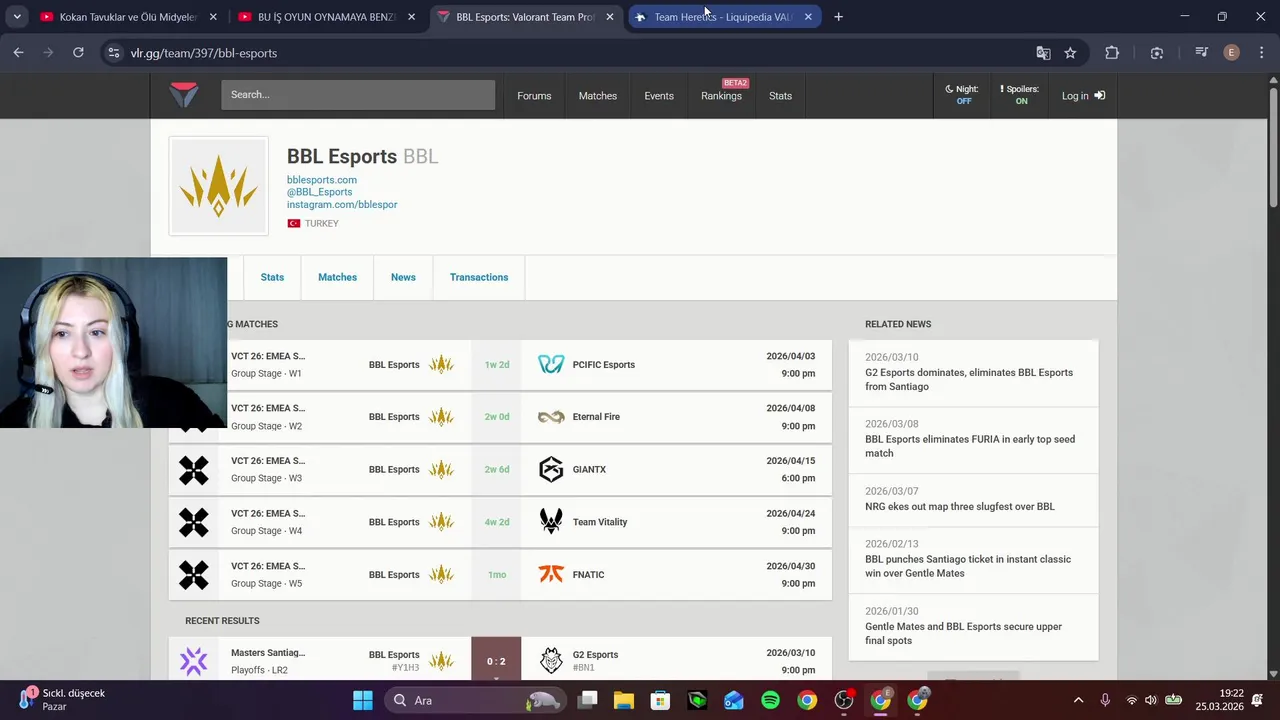Viewport: 1280px width, 720px height.
Task: Open the Forums menu item
Action: [534, 96]
